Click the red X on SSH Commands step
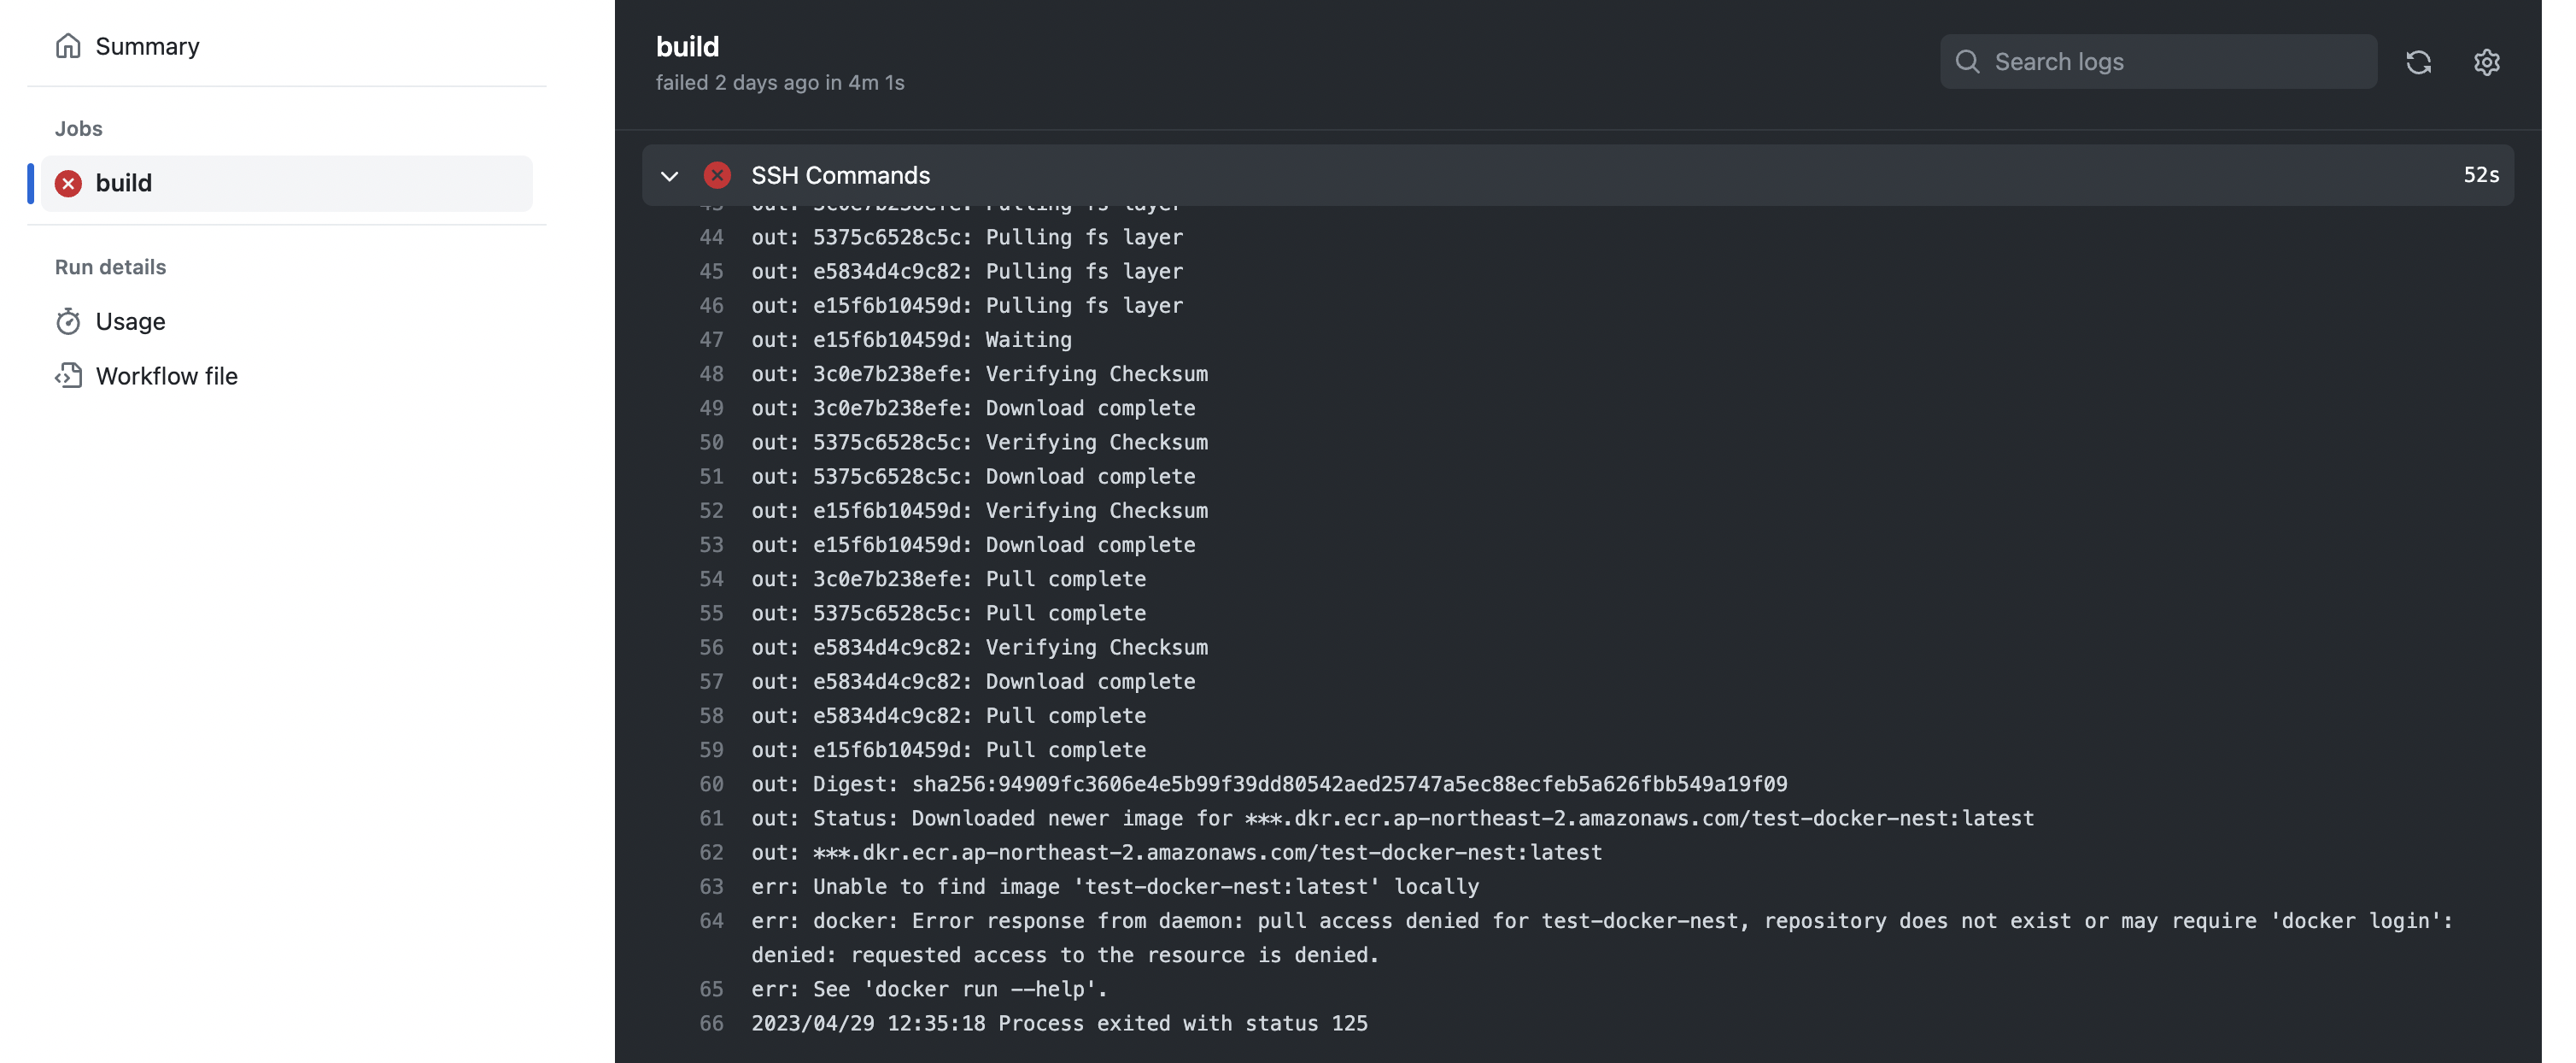Image resolution: width=2576 pixels, height=1063 pixels. click(717, 175)
